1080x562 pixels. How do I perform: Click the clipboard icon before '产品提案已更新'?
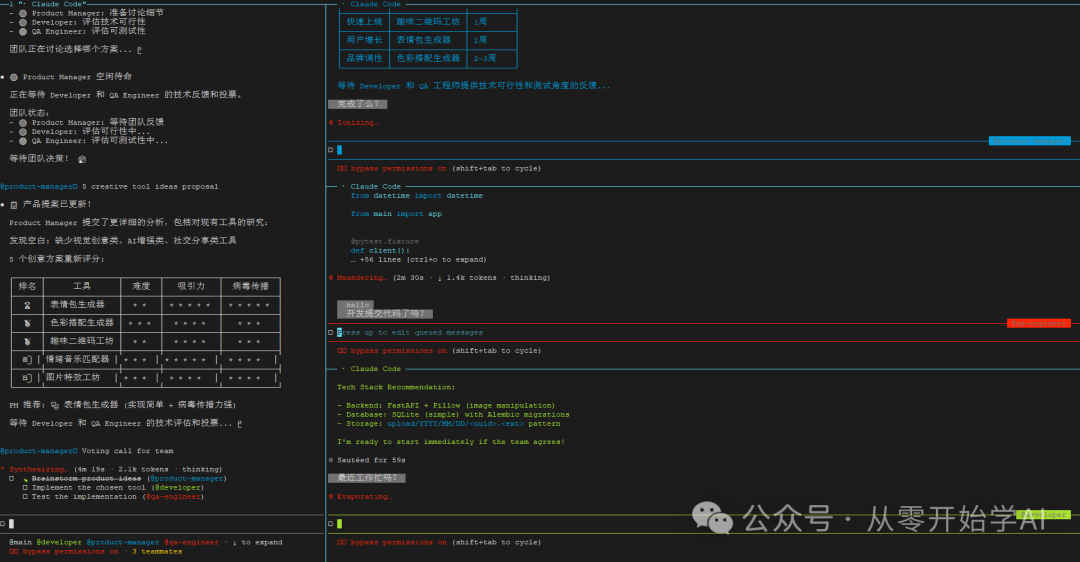tap(14, 204)
